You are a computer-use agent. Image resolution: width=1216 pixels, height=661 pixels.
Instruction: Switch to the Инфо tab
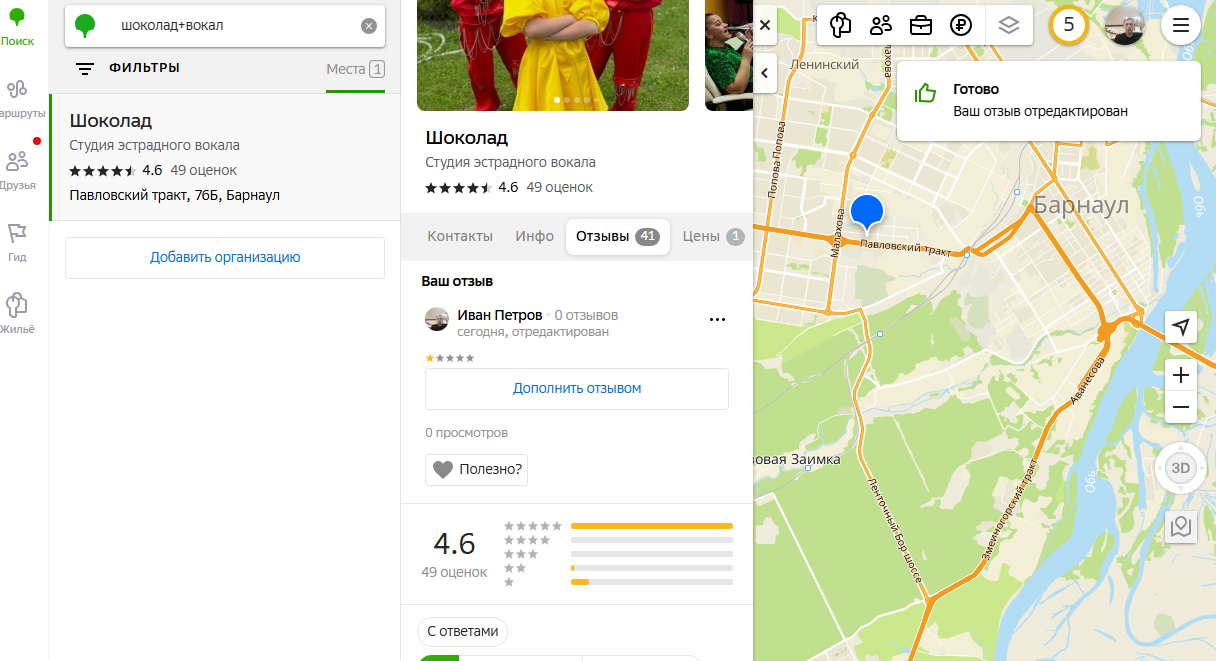coord(535,237)
